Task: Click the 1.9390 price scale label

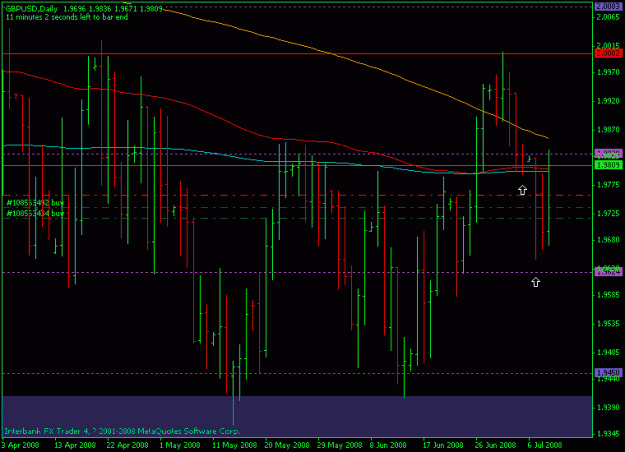Action: (608, 407)
